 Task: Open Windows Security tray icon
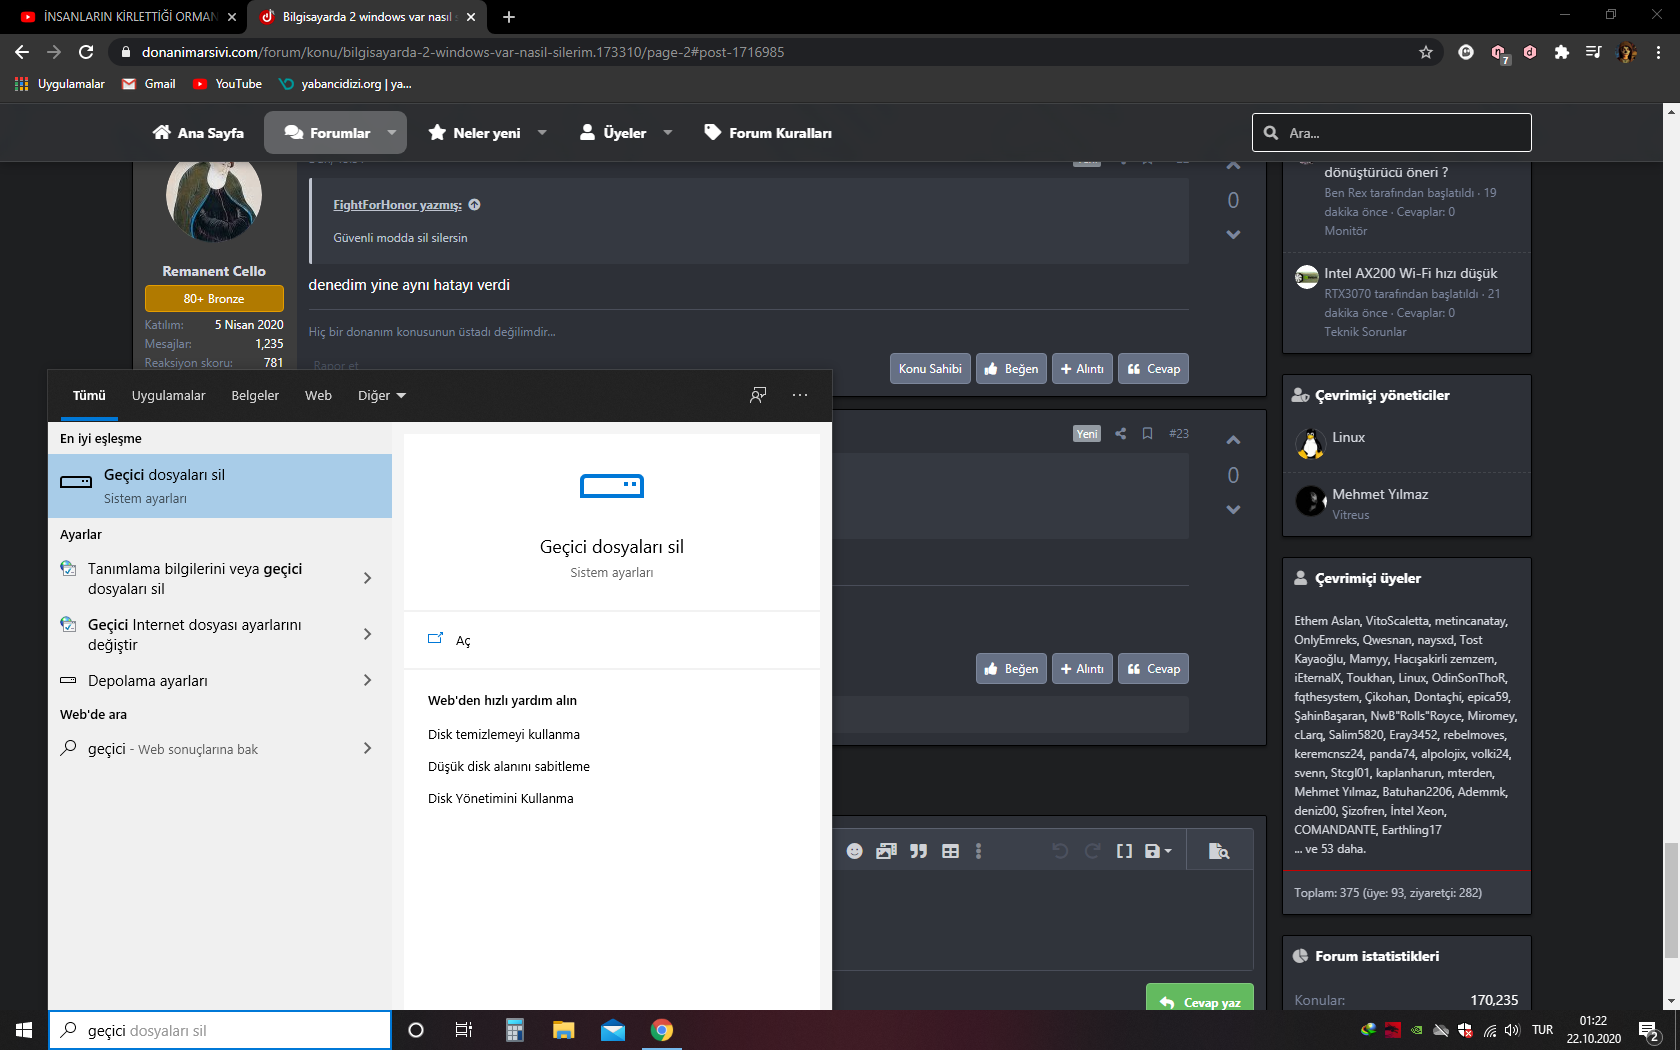click(1465, 1030)
